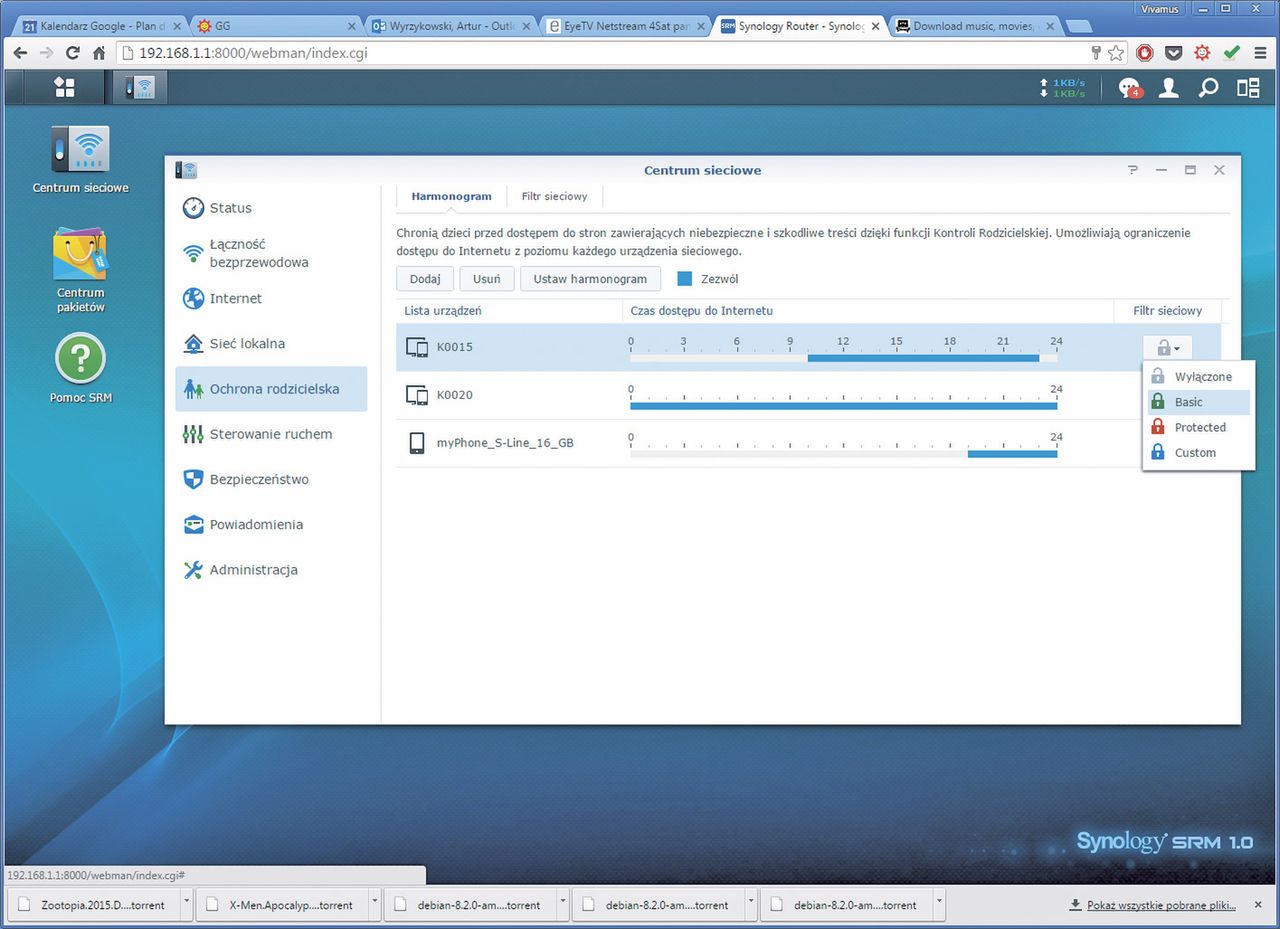Click K0015 internet access time bar
The image size is (1280, 929).
pos(843,357)
